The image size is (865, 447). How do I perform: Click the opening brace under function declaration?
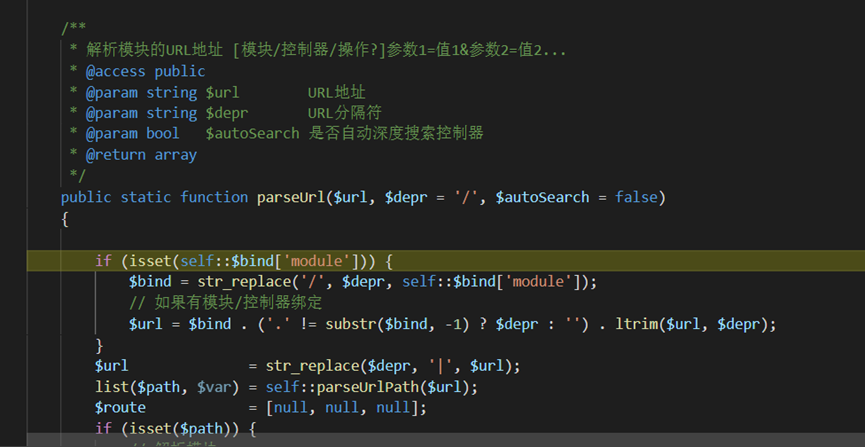point(65,219)
